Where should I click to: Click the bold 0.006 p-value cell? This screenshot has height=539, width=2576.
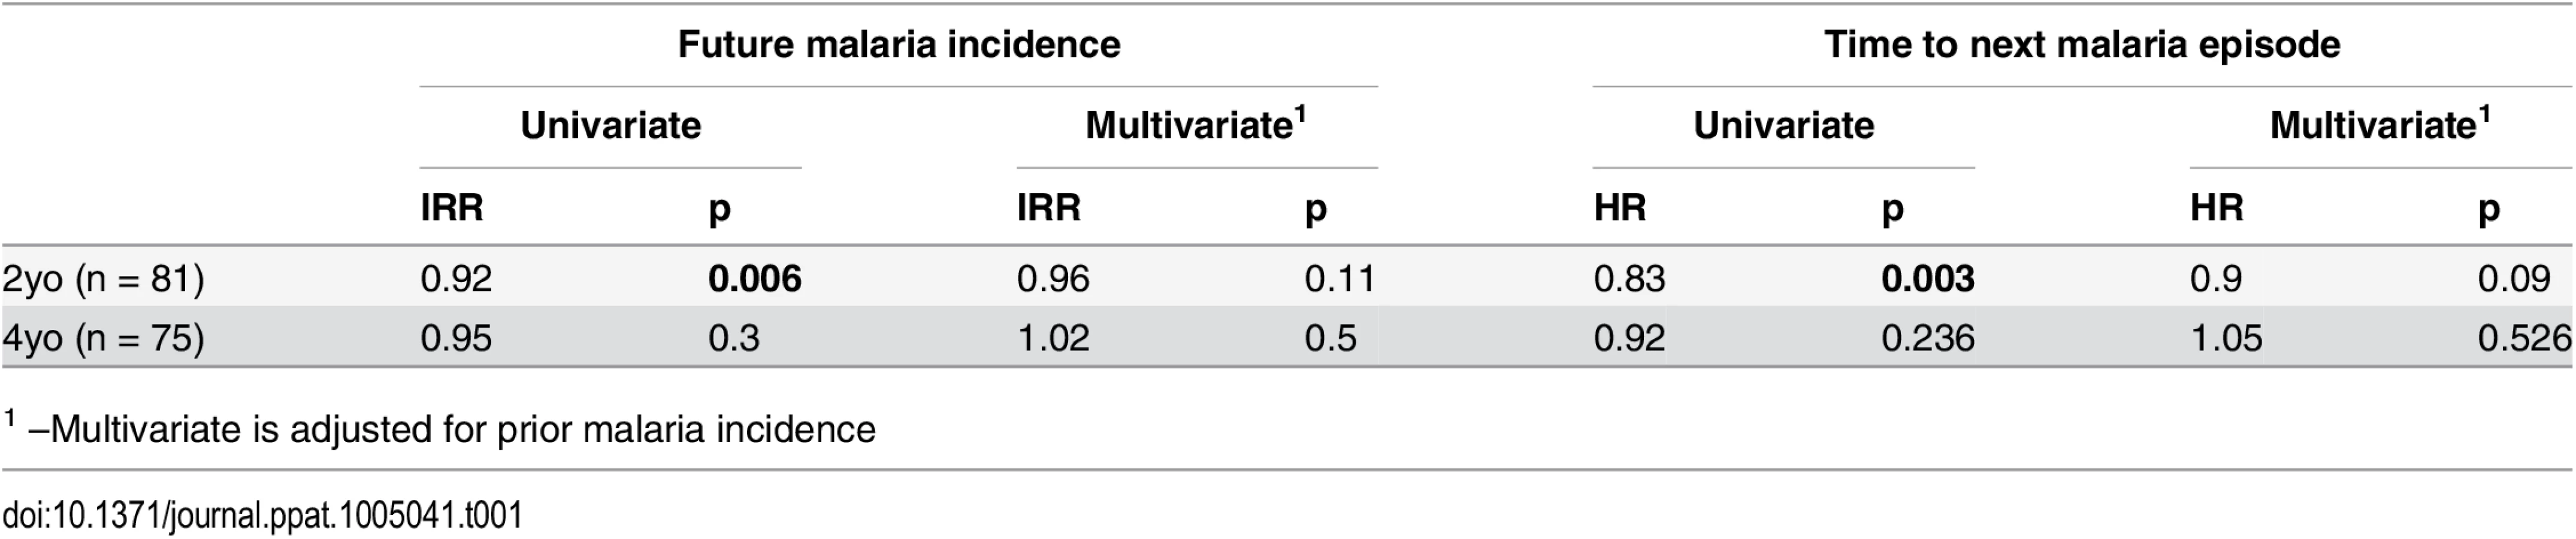[754, 278]
